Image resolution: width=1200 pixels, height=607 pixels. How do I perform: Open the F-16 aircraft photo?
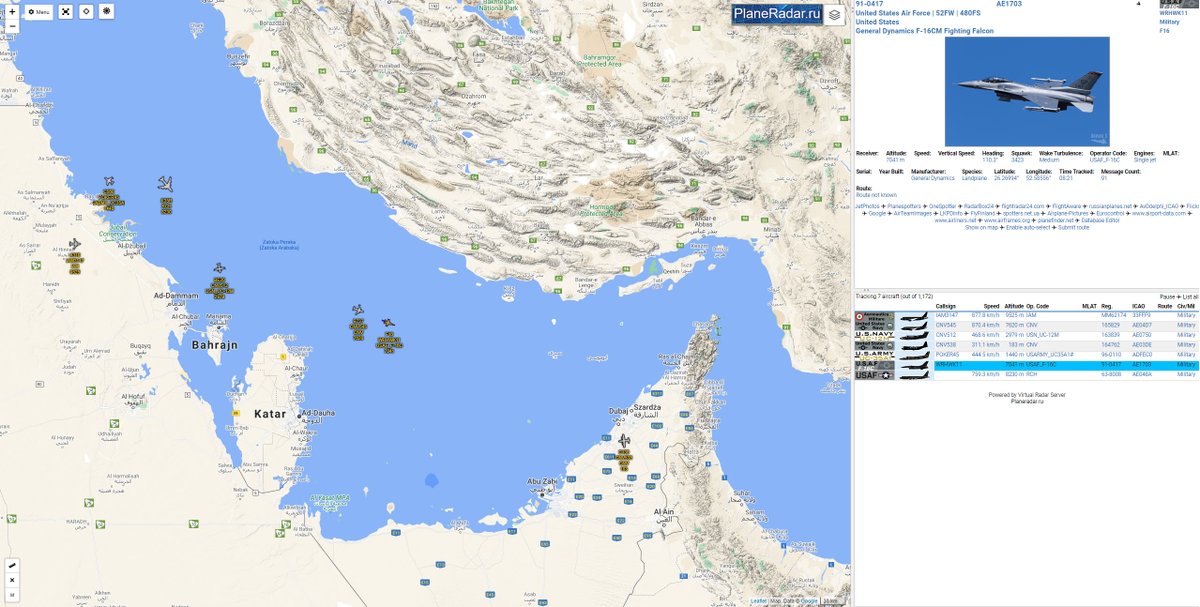[1027, 90]
